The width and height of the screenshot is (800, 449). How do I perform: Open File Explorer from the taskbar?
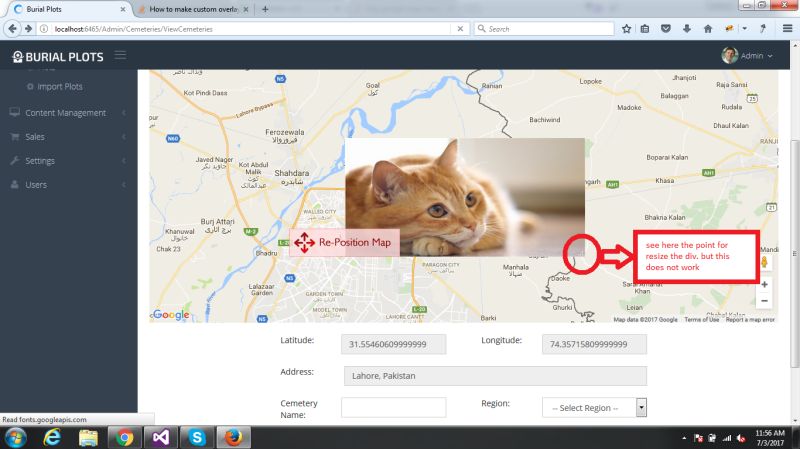(88, 438)
